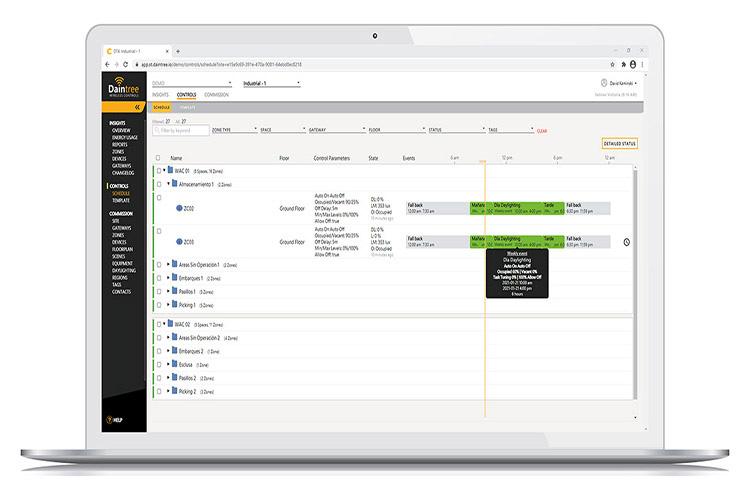This screenshot has width=750, height=500.
Task: Expand the Embarques 2 tree arrow
Action: pos(168,351)
